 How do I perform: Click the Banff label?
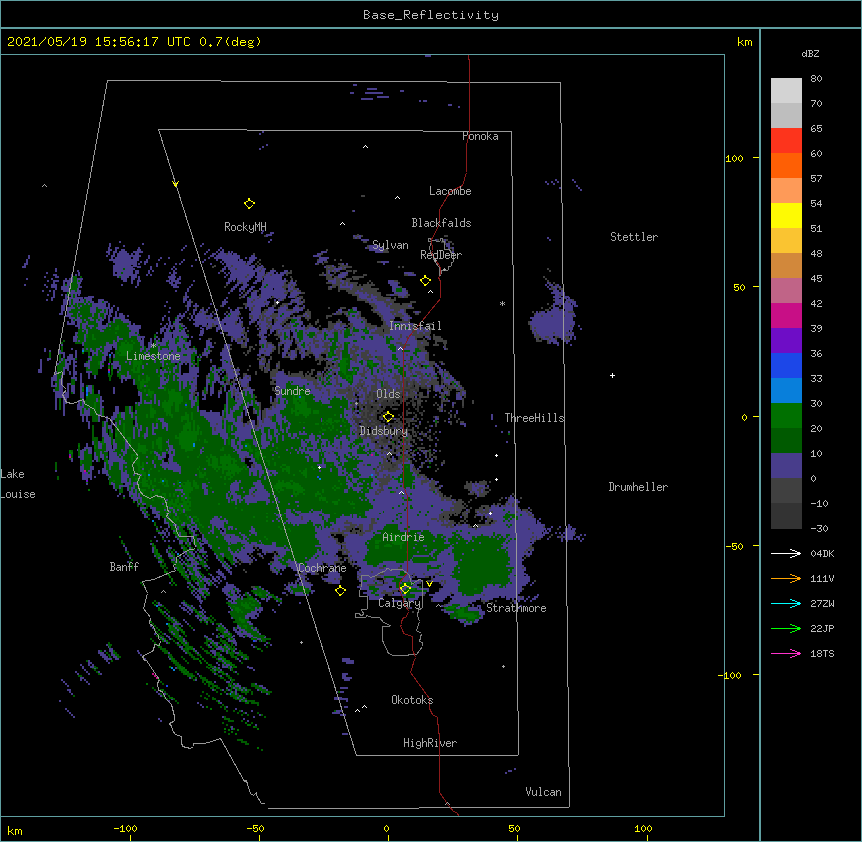click(124, 567)
